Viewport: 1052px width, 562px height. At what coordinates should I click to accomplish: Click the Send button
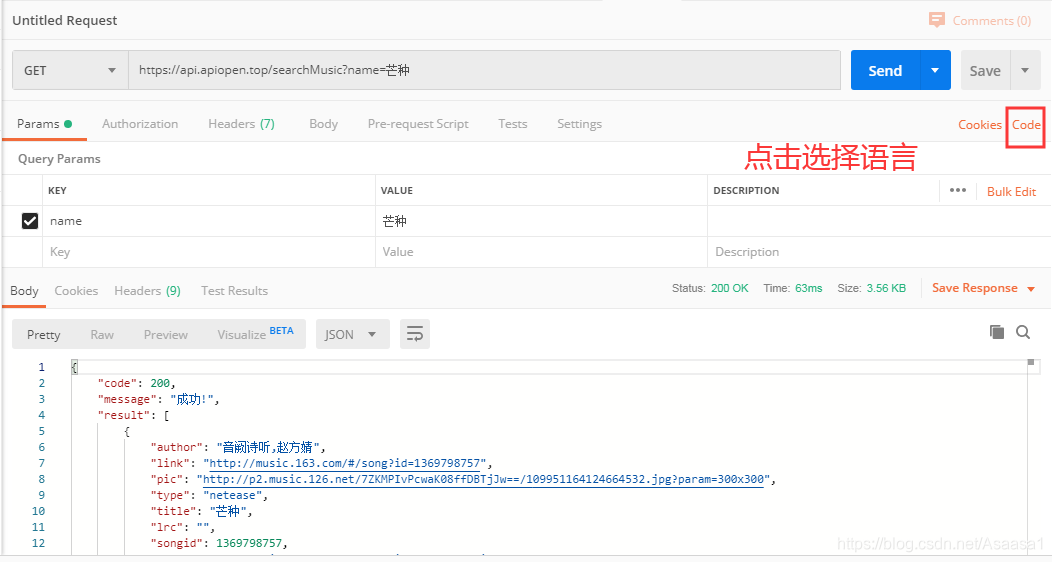[x=885, y=70]
